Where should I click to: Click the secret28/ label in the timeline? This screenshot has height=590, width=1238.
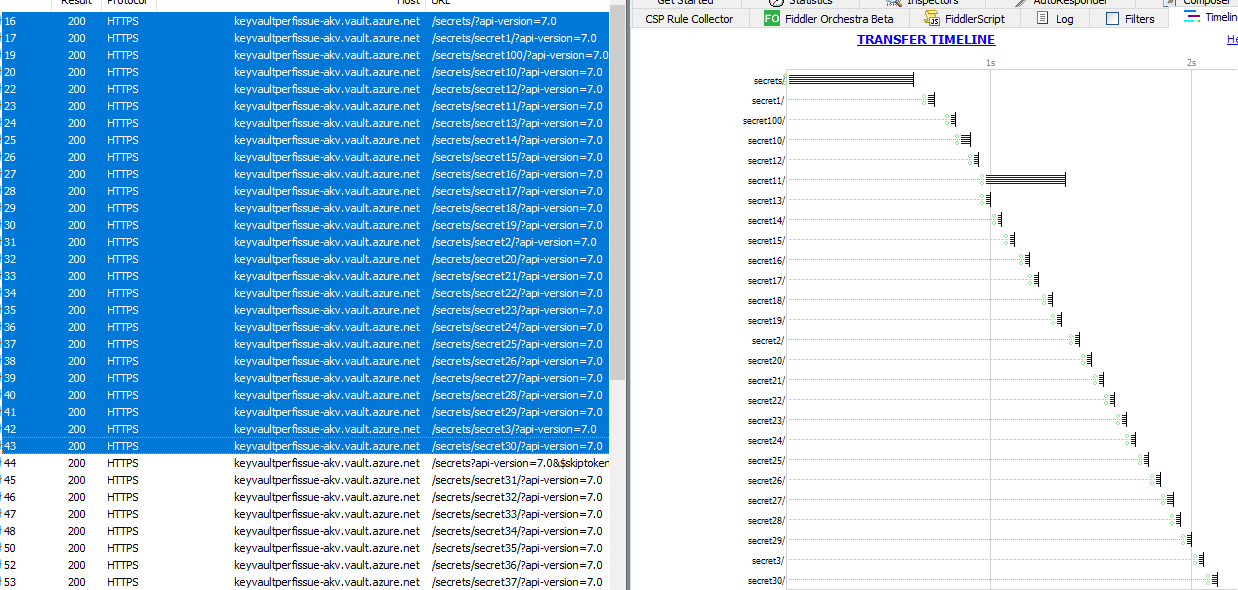767,521
